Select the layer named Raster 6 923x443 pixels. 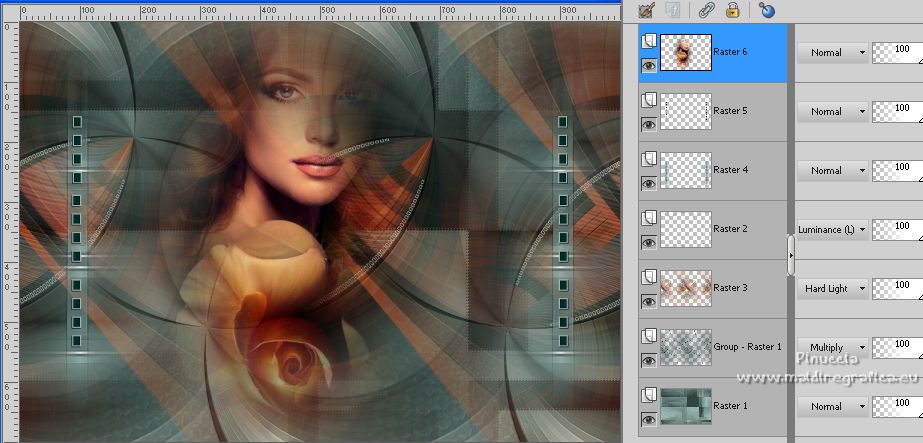point(730,52)
